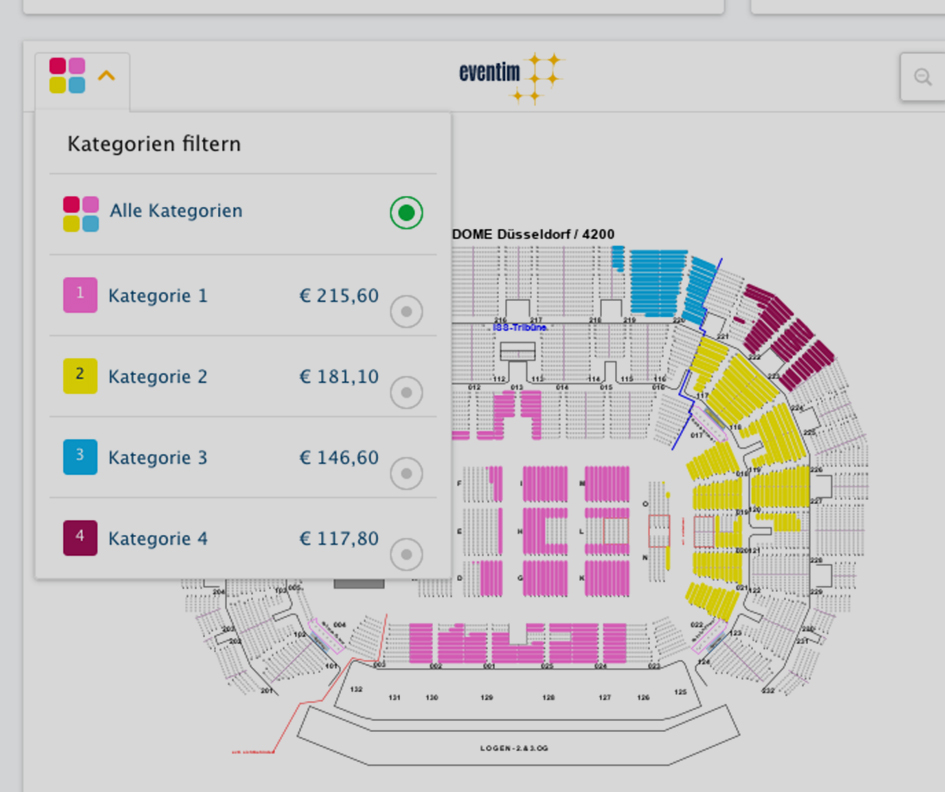Screen dimensions: 945x792
Task: Select the Kategorie 1 radio button
Action: [x=406, y=312]
